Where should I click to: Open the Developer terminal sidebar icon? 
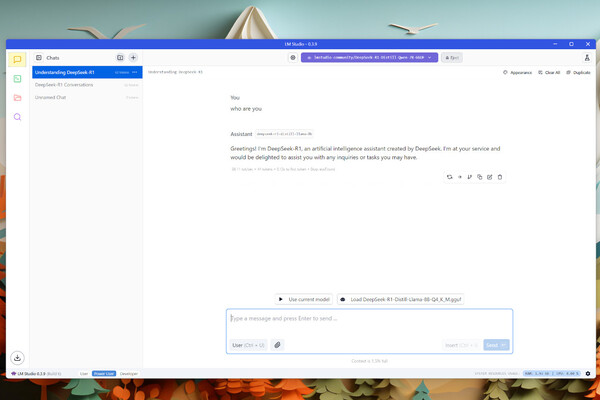pyautogui.click(x=17, y=79)
